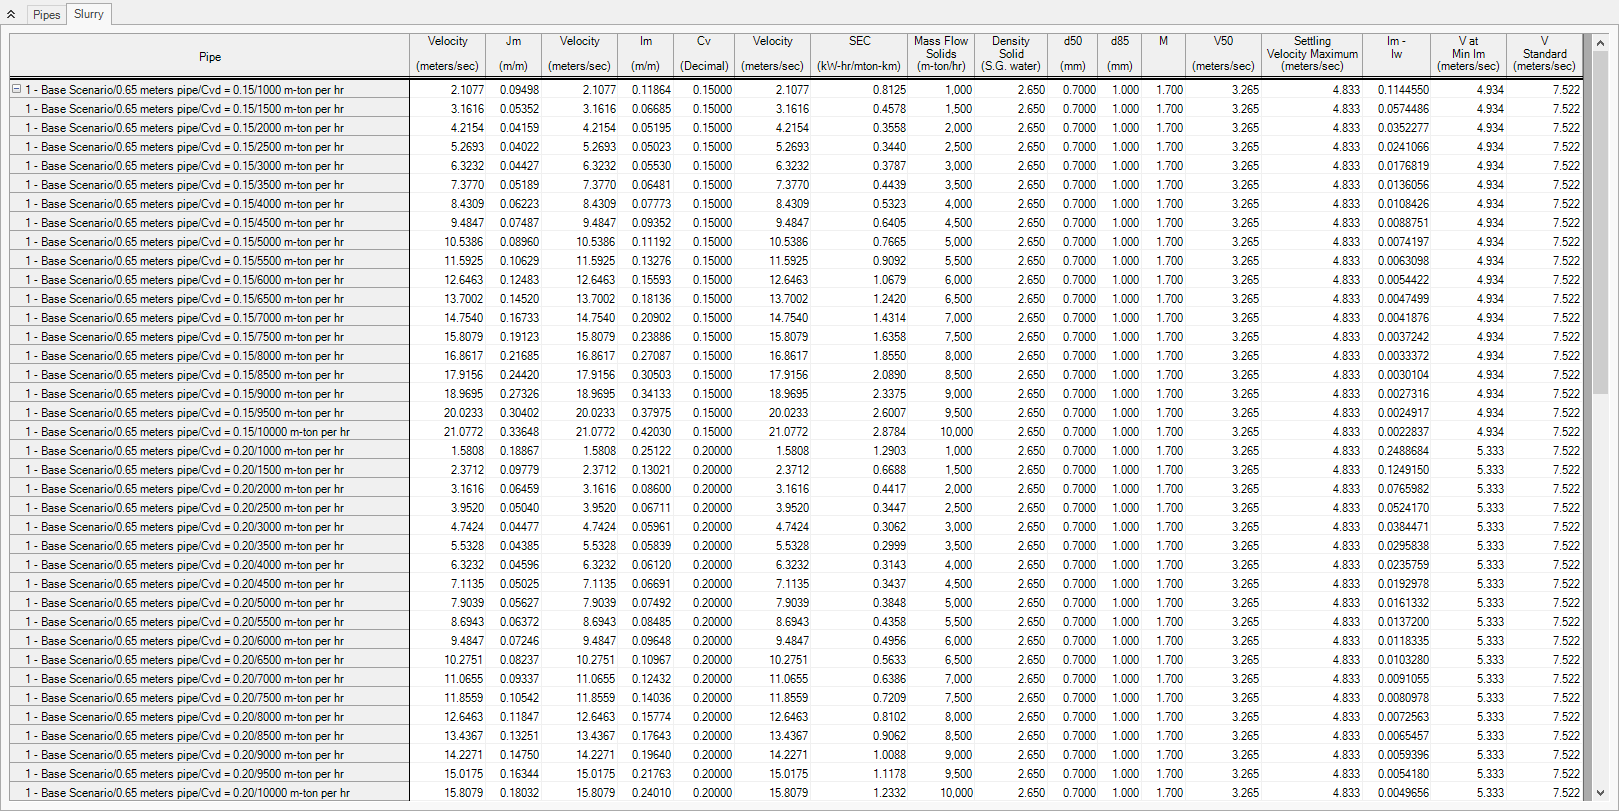Click the vertical scrollbar thumb
Image resolution: width=1619 pixels, height=811 pixels.
pyautogui.click(x=1600, y=220)
